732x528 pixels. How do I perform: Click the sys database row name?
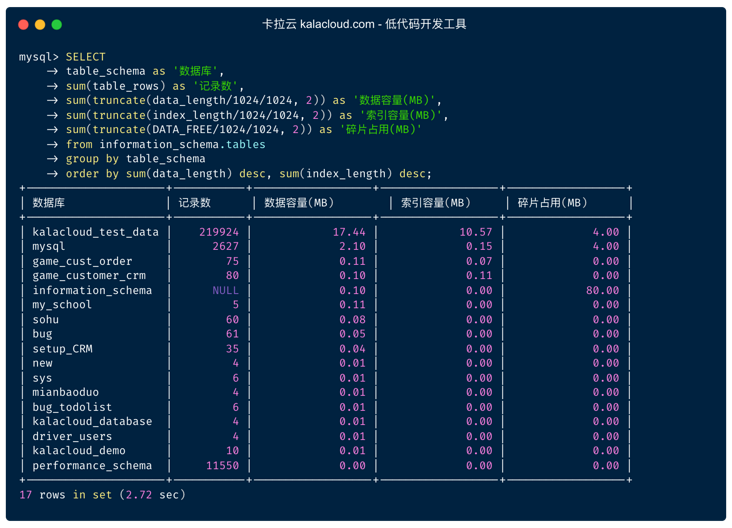42,378
